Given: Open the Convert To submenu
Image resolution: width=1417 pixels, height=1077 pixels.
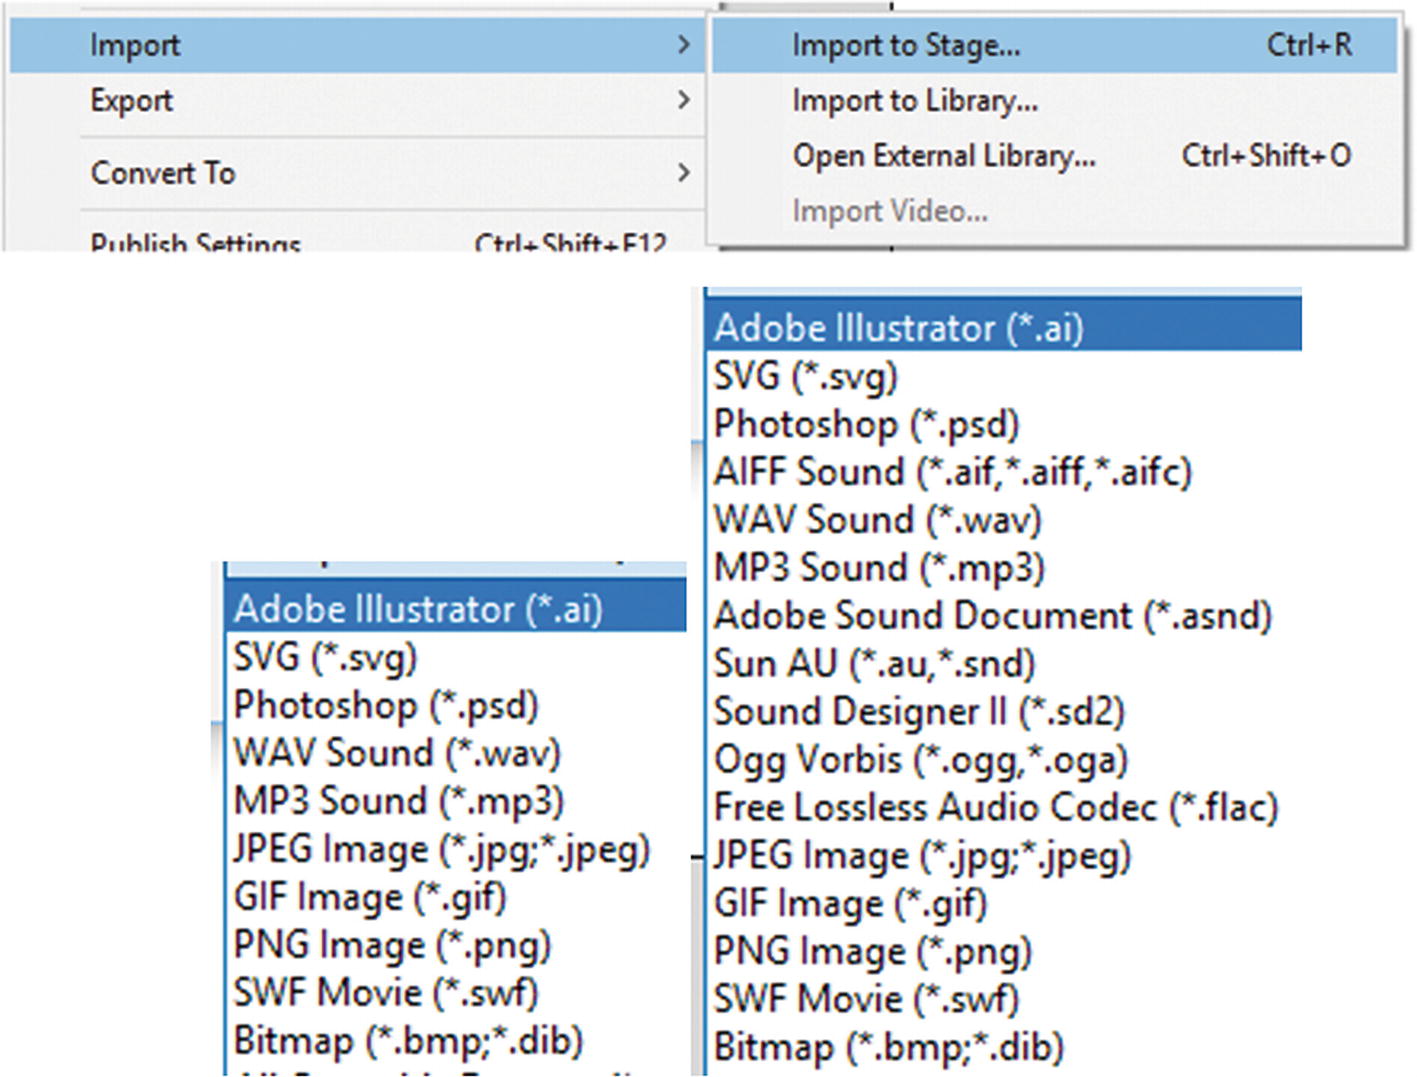Looking at the screenshot, I should [x=356, y=173].
